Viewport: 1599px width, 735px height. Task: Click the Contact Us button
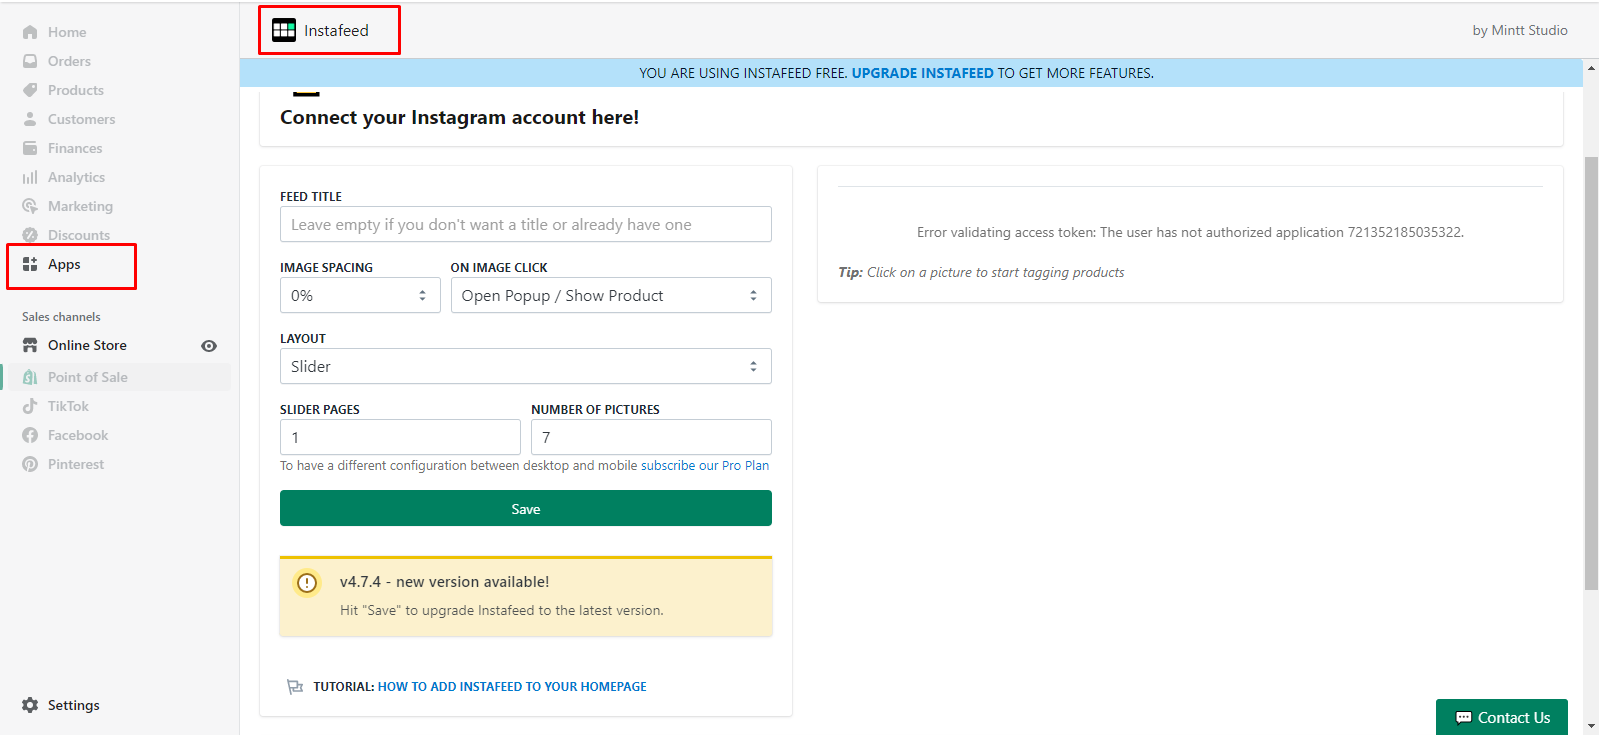tap(1502, 717)
